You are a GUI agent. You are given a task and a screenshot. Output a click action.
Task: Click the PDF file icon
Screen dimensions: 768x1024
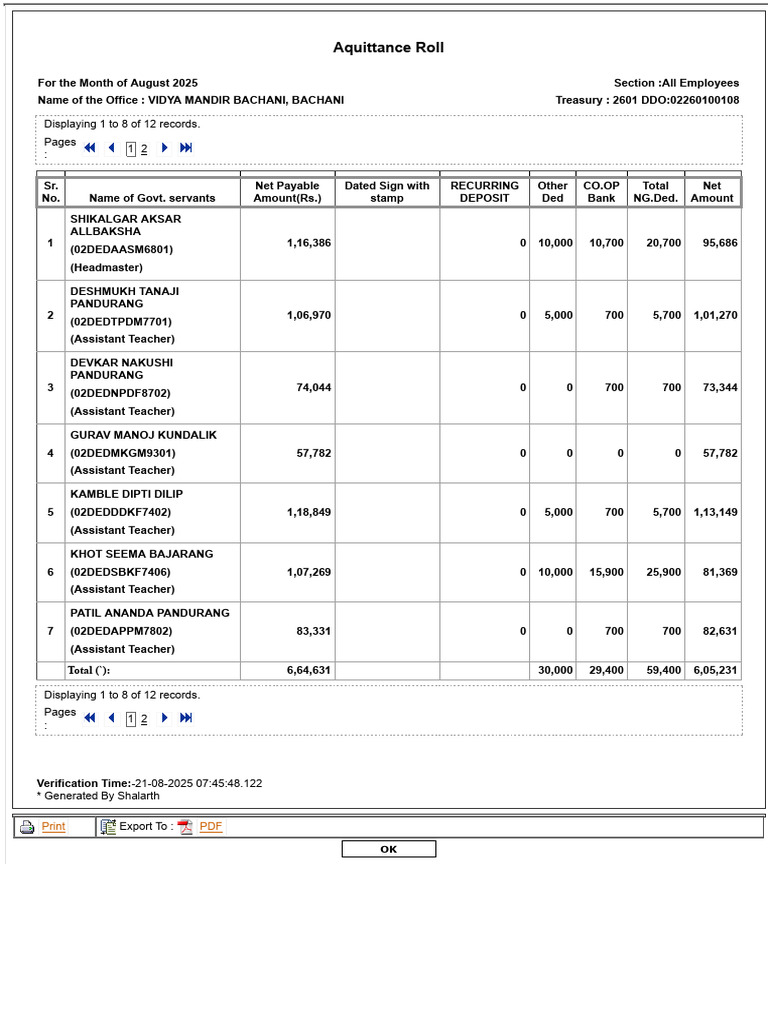[x=185, y=827]
